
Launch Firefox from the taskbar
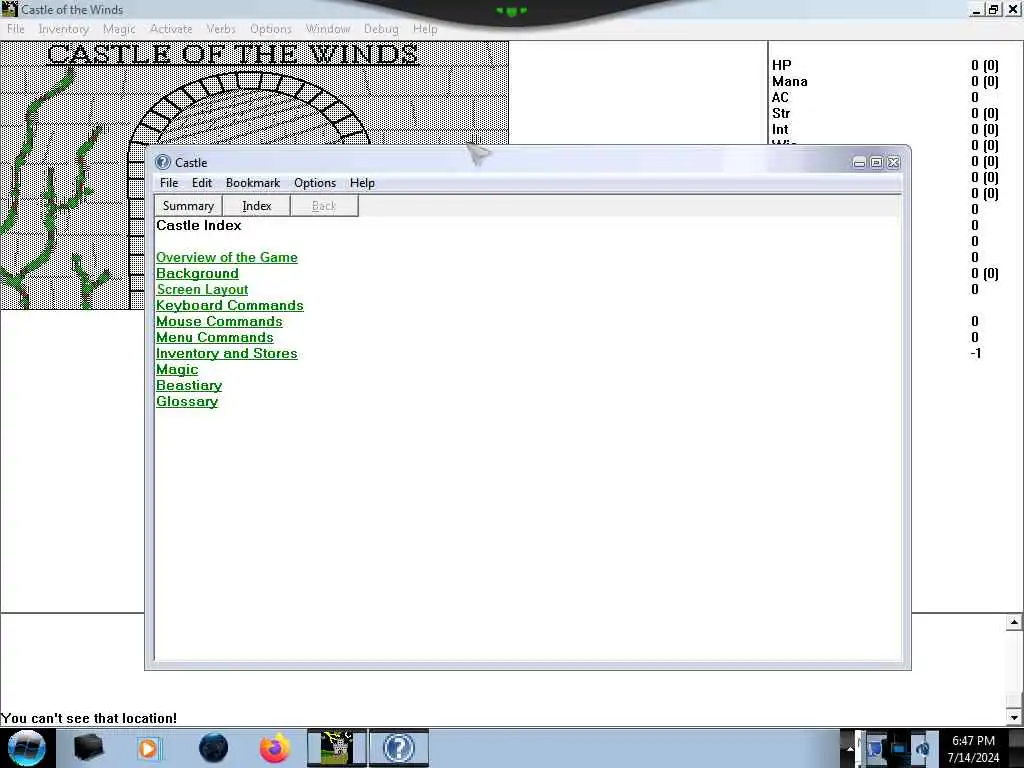point(275,748)
